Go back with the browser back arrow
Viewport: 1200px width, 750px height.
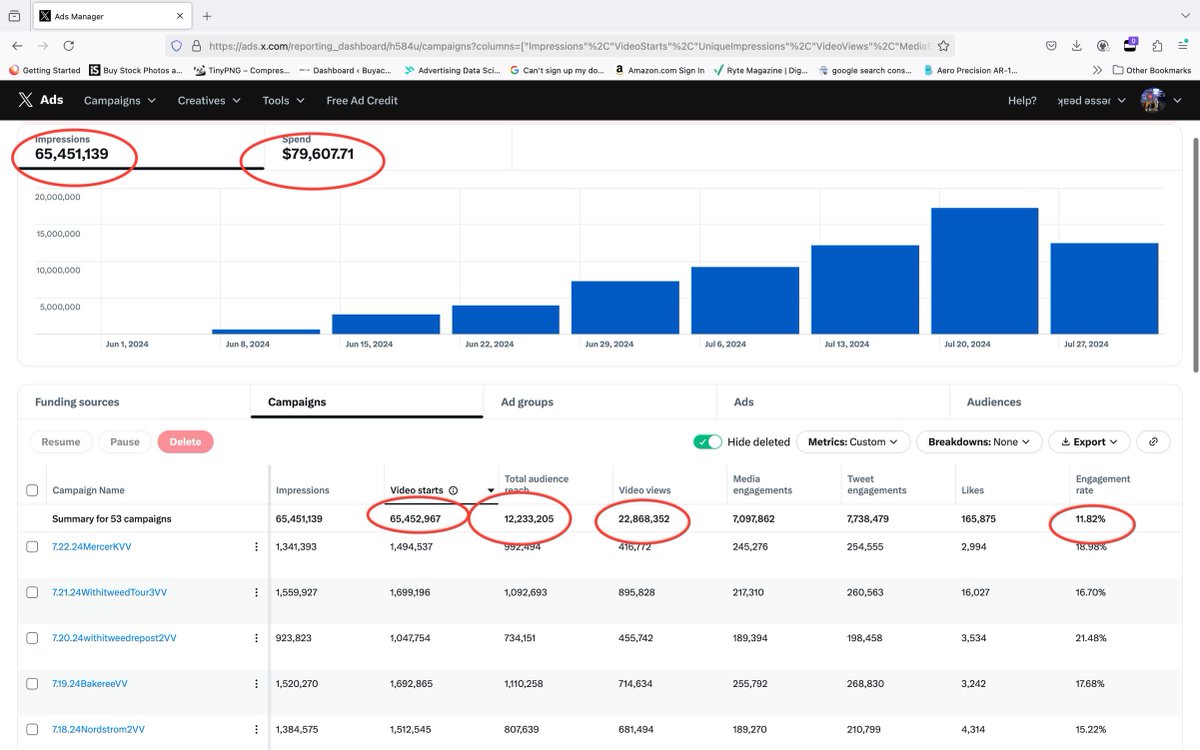click(x=17, y=45)
